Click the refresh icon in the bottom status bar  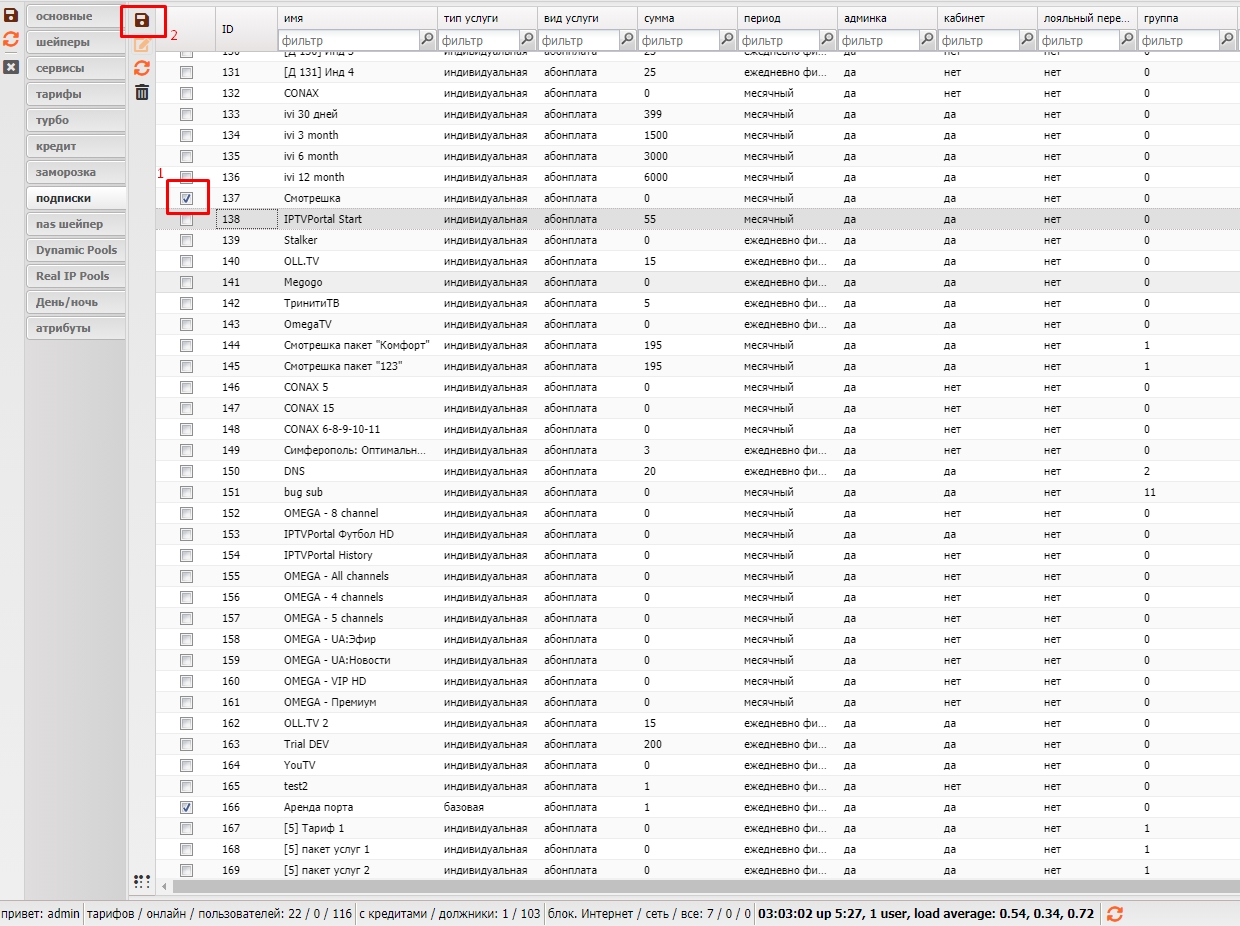(x=1114, y=914)
